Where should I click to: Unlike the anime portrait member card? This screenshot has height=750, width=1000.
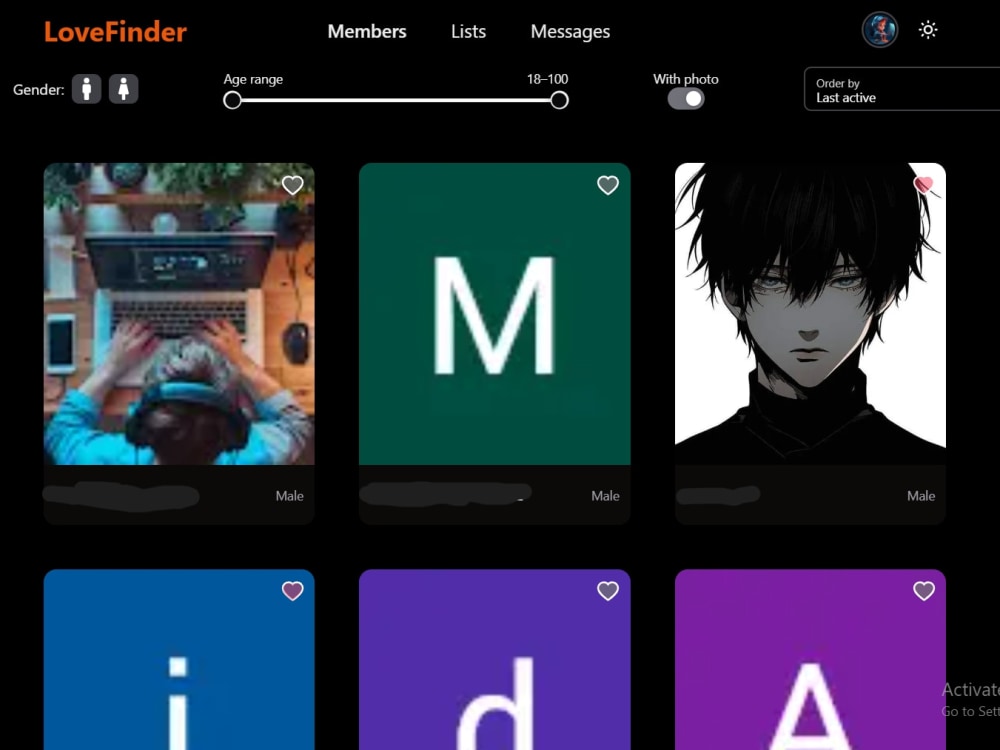click(923, 185)
